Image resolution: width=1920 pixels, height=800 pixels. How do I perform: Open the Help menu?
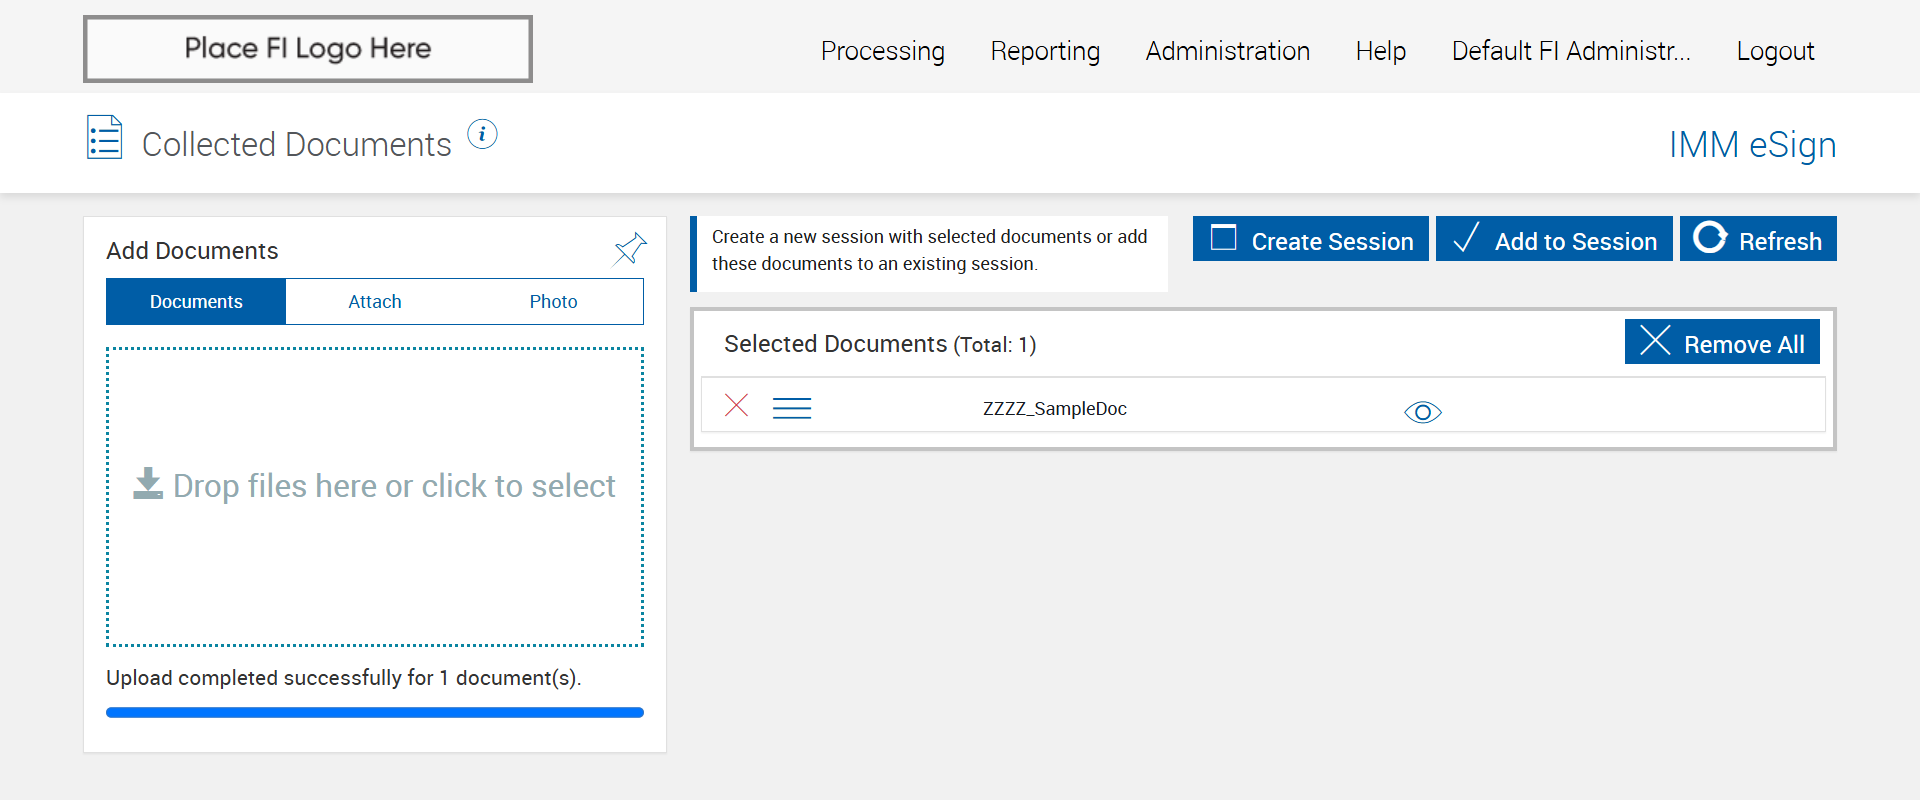coord(1380,51)
